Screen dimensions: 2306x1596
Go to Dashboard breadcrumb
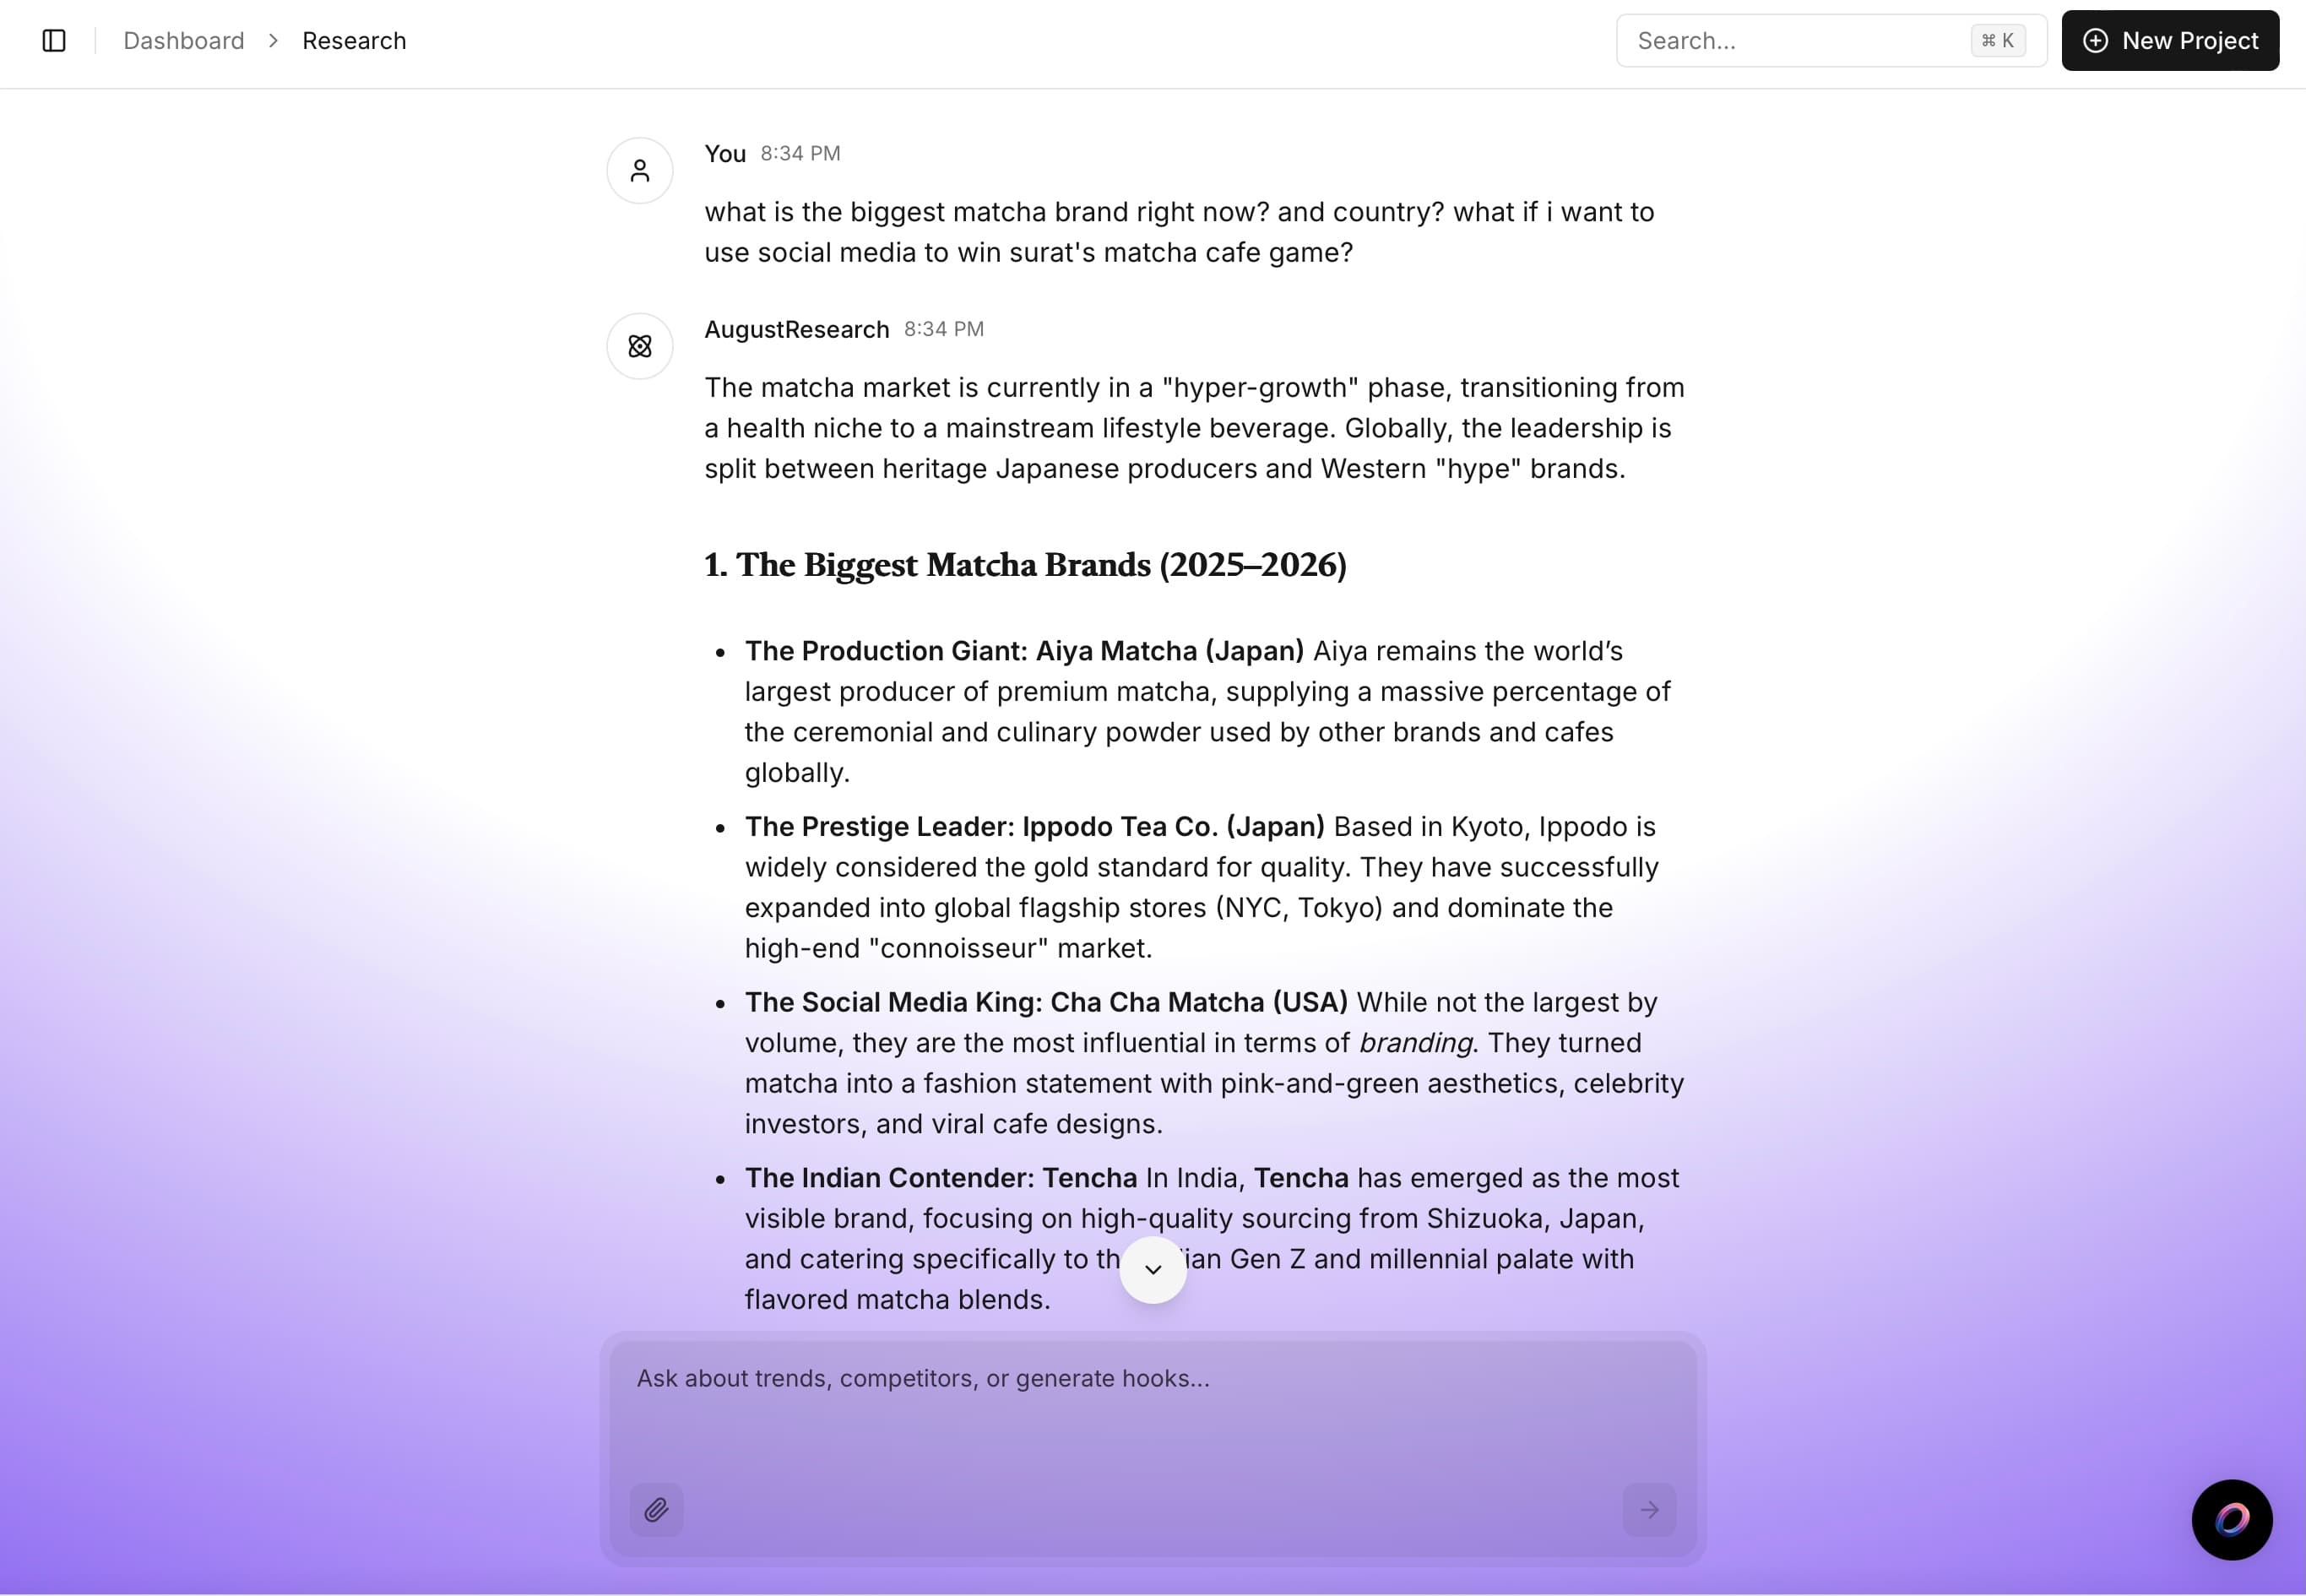coord(183,41)
